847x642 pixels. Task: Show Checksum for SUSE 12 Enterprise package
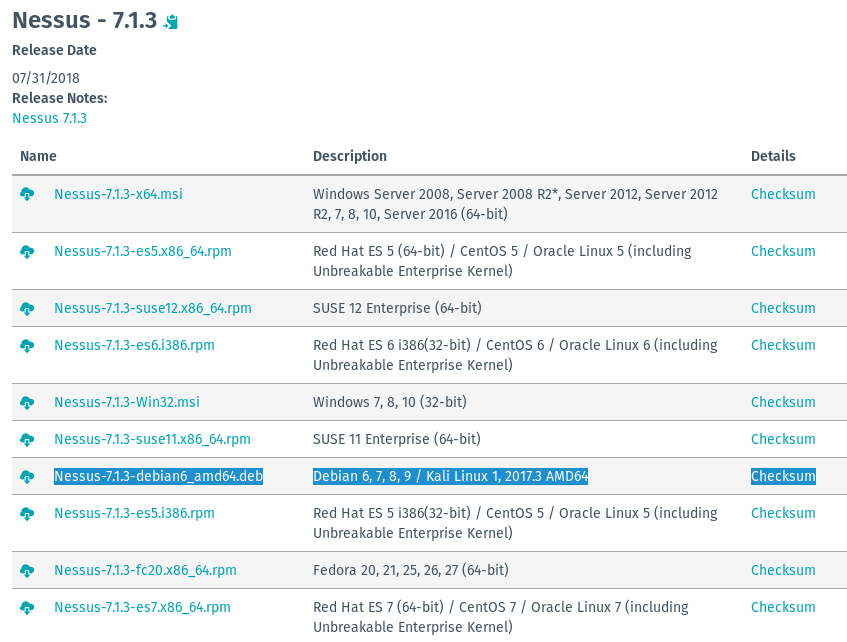[x=783, y=308]
